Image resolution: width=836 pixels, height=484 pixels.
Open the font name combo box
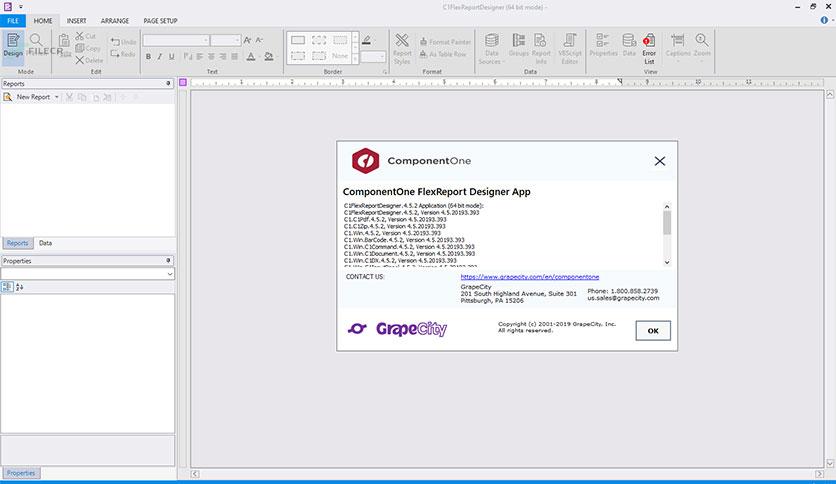pyautogui.click(x=176, y=41)
